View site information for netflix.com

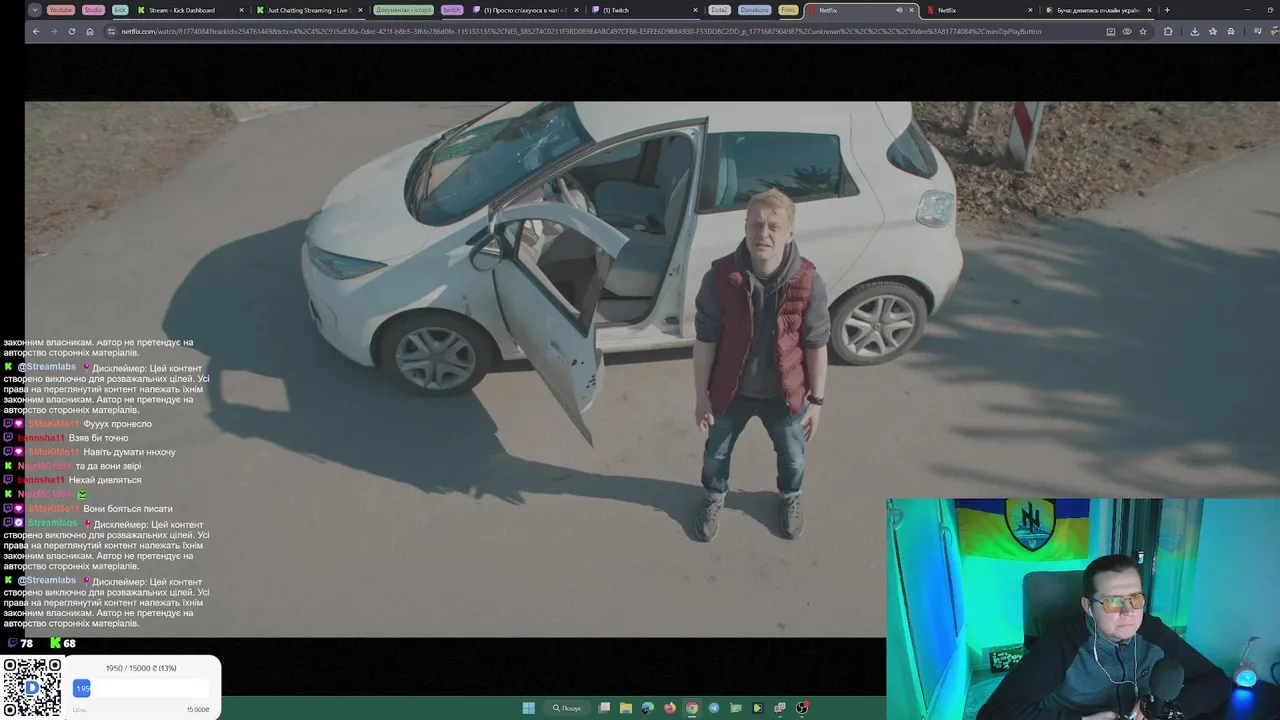111,31
